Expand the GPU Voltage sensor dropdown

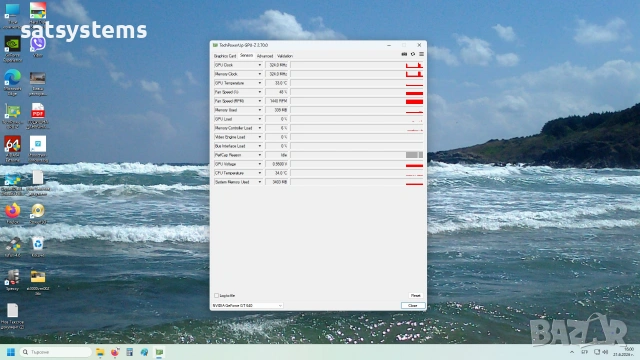coord(260,164)
